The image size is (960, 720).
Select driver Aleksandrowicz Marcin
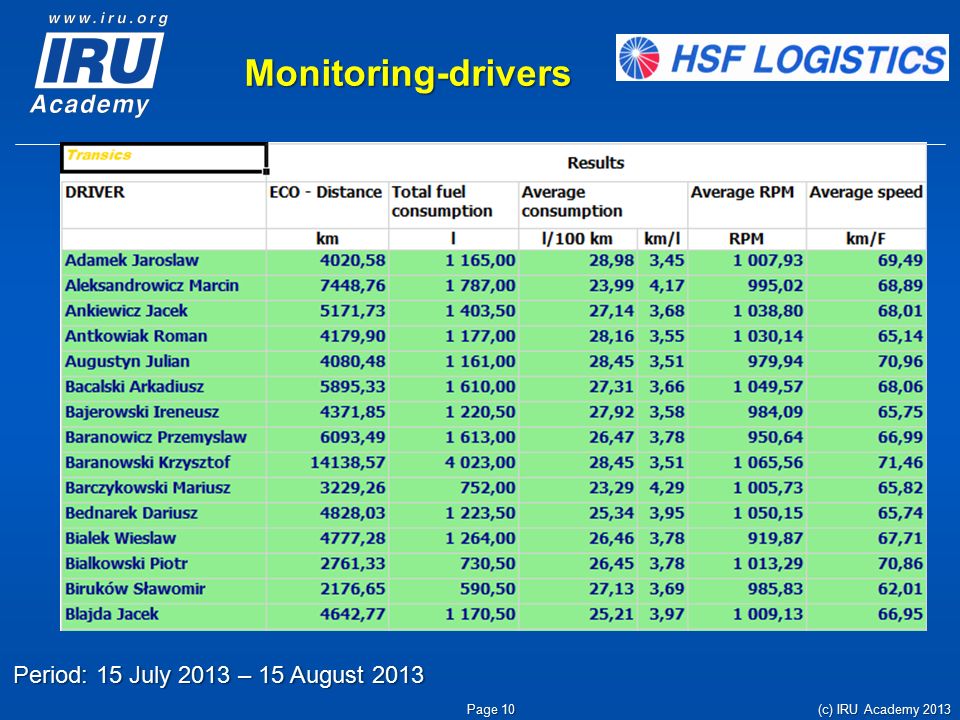click(152, 285)
